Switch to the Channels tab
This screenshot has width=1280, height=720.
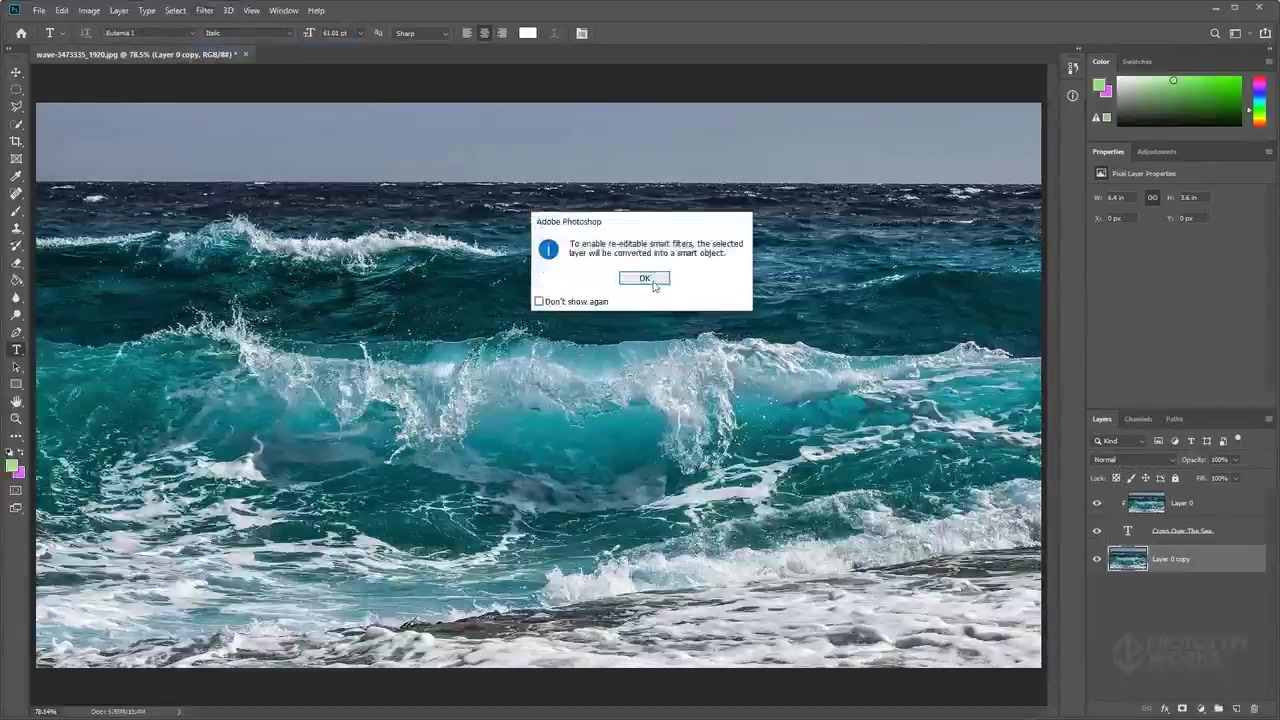pyautogui.click(x=1138, y=419)
